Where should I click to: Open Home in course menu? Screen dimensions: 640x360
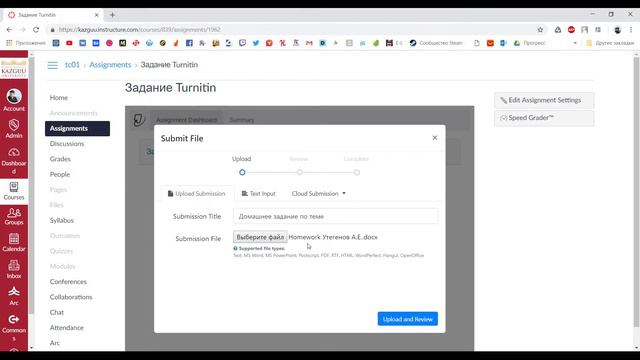(x=59, y=98)
